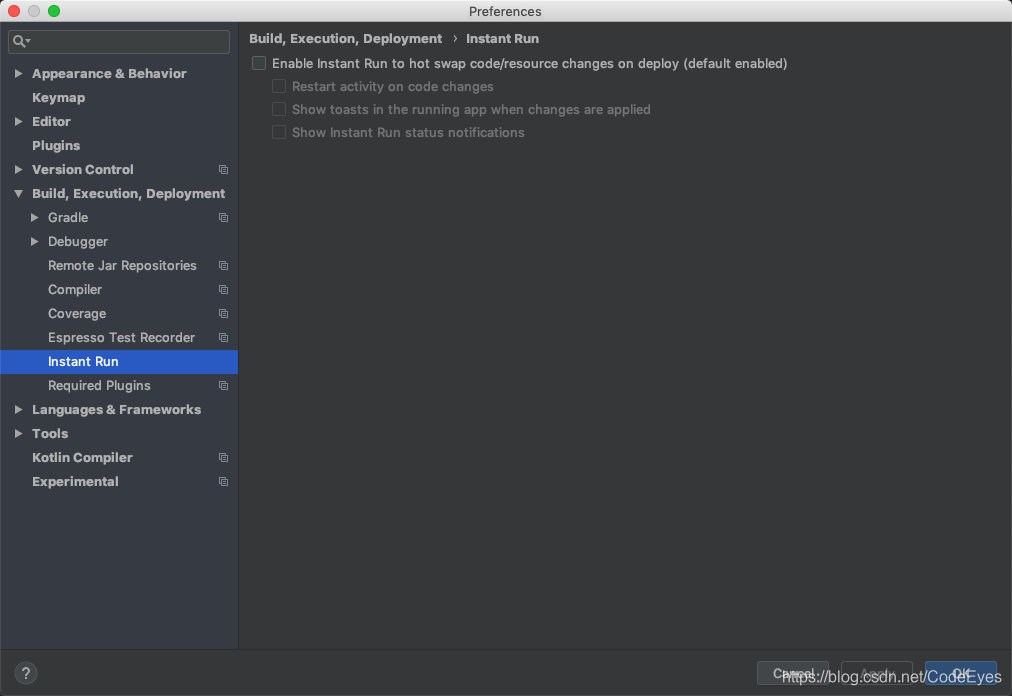Image resolution: width=1012 pixels, height=696 pixels.
Task: Click the project-level icon beside Required Plugins
Action: tap(223, 385)
